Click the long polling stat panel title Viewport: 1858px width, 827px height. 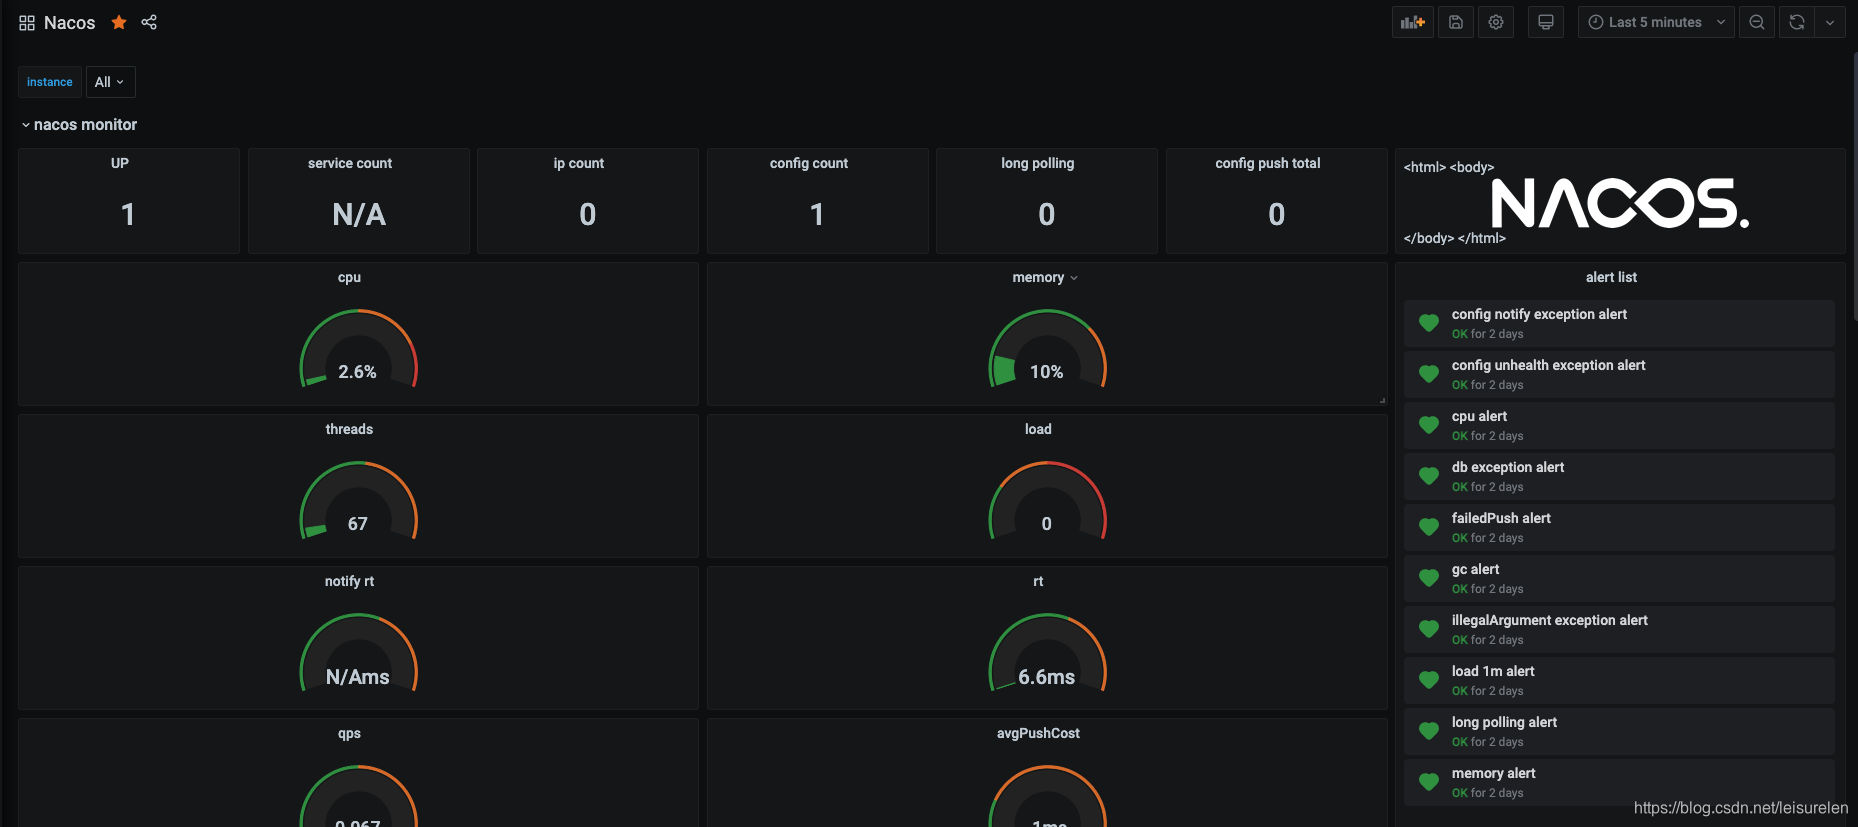(x=1038, y=163)
